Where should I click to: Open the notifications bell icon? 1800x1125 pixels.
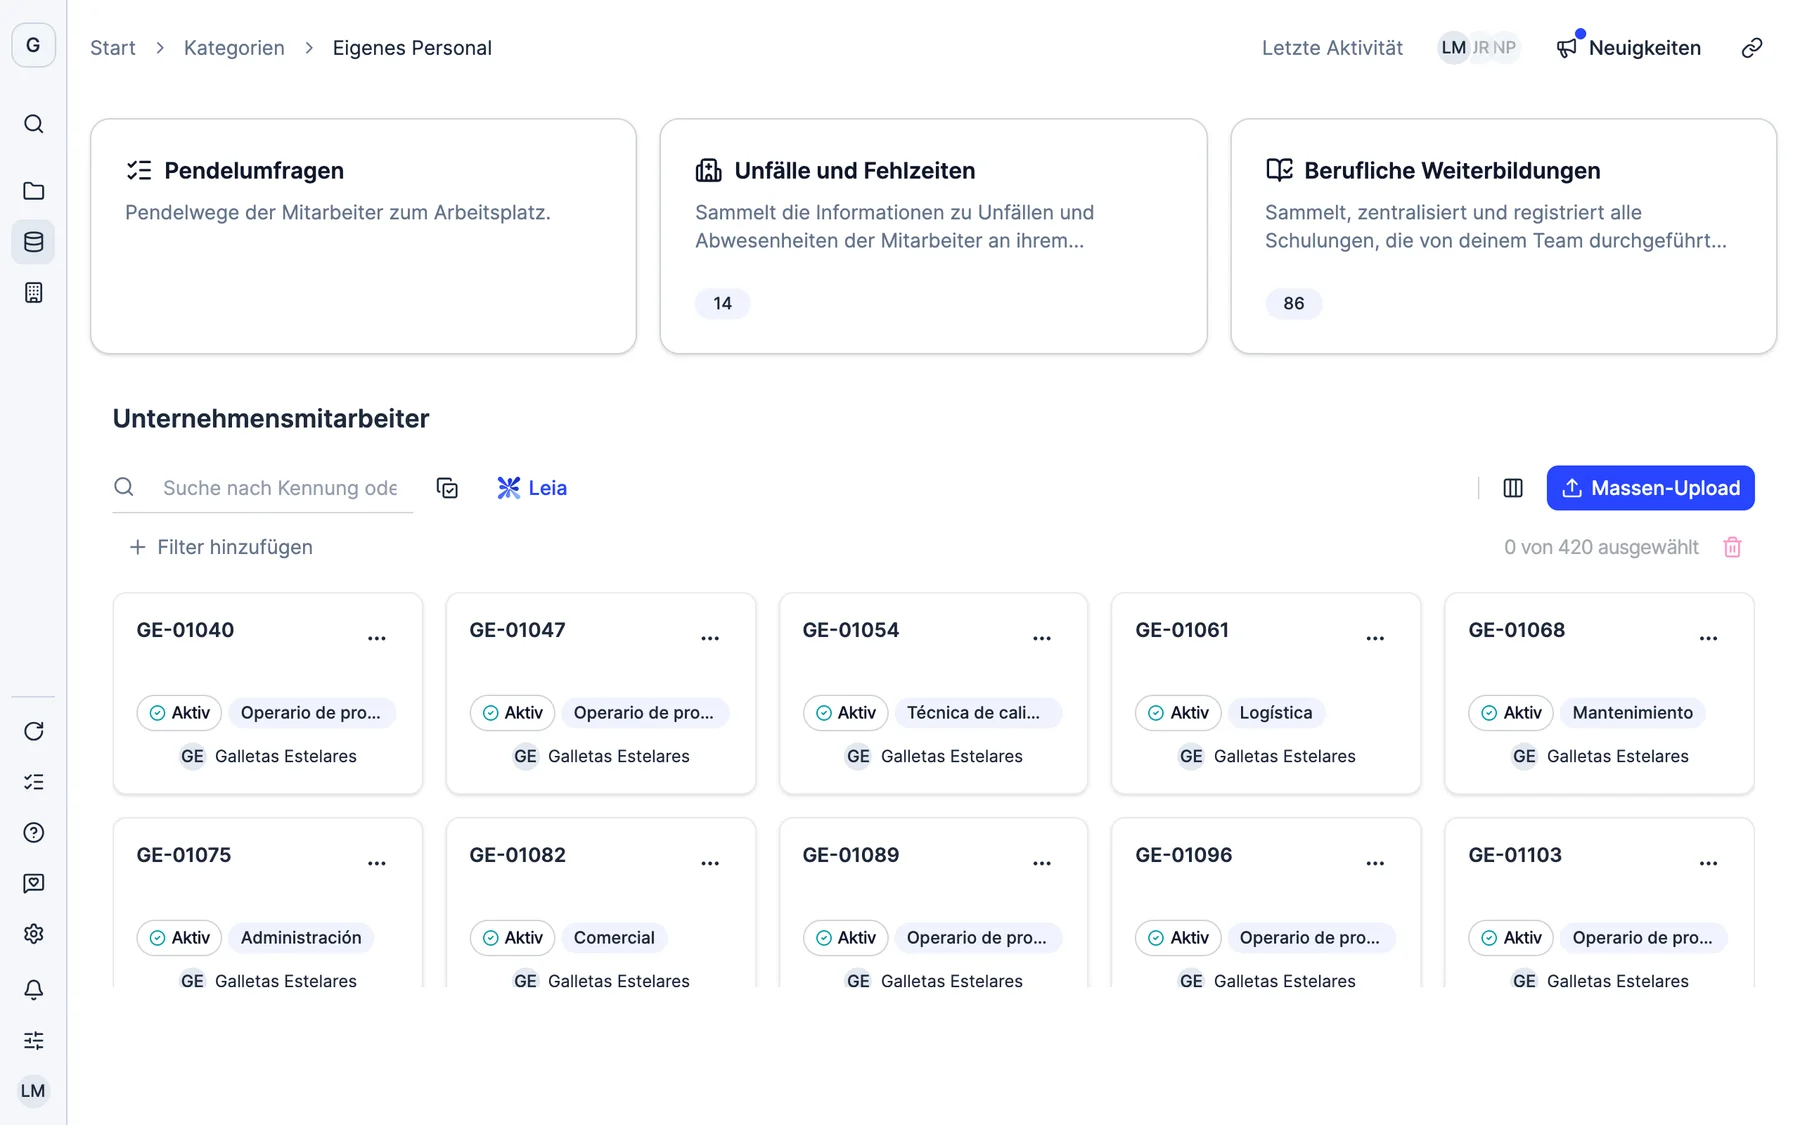point(33,989)
